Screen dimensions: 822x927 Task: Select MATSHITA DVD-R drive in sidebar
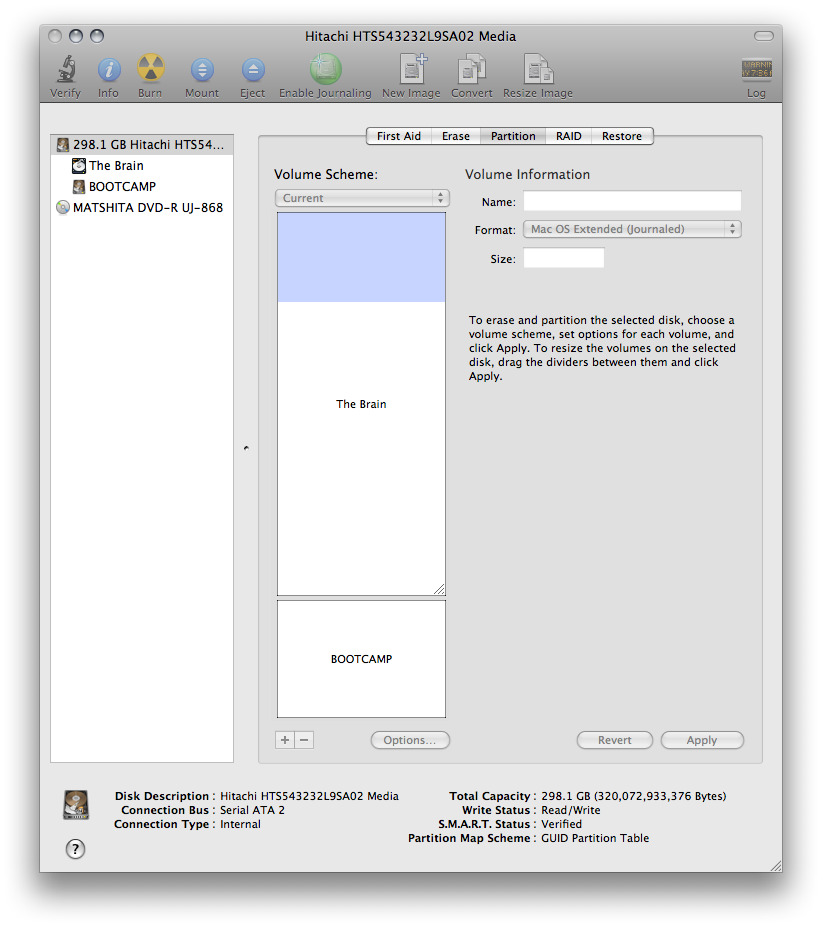(x=147, y=208)
